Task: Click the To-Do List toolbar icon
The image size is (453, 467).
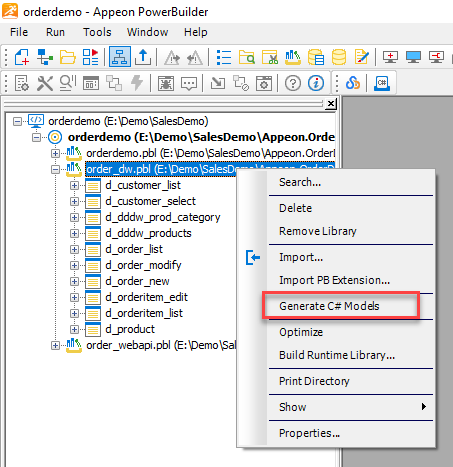Action: (x=224, y=57)
